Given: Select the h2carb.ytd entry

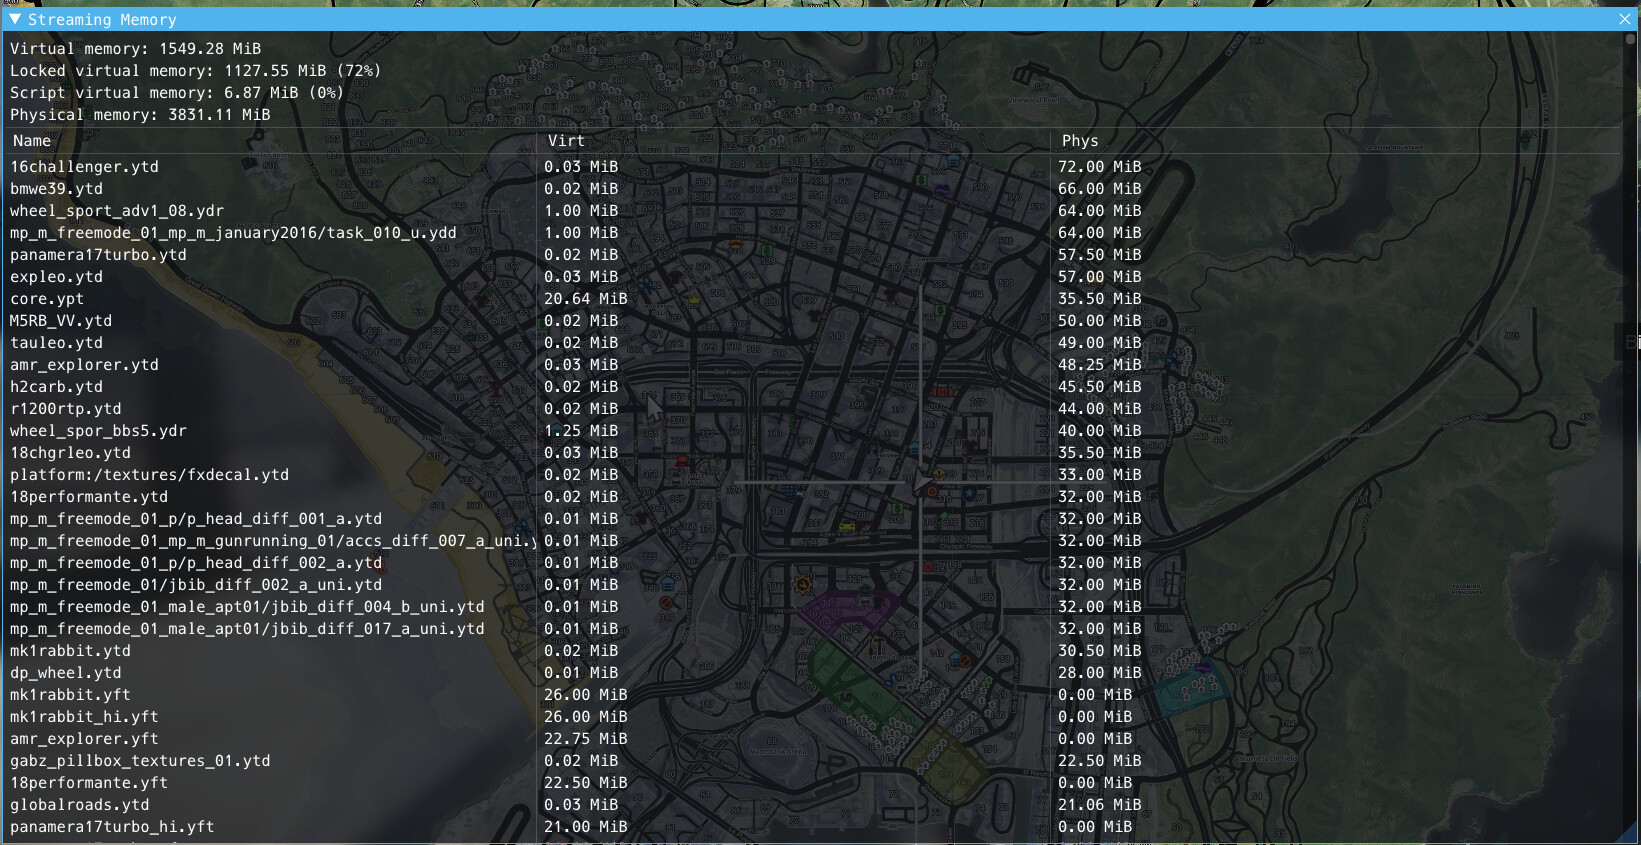Looking at the screenshot, I should [56, 387].
